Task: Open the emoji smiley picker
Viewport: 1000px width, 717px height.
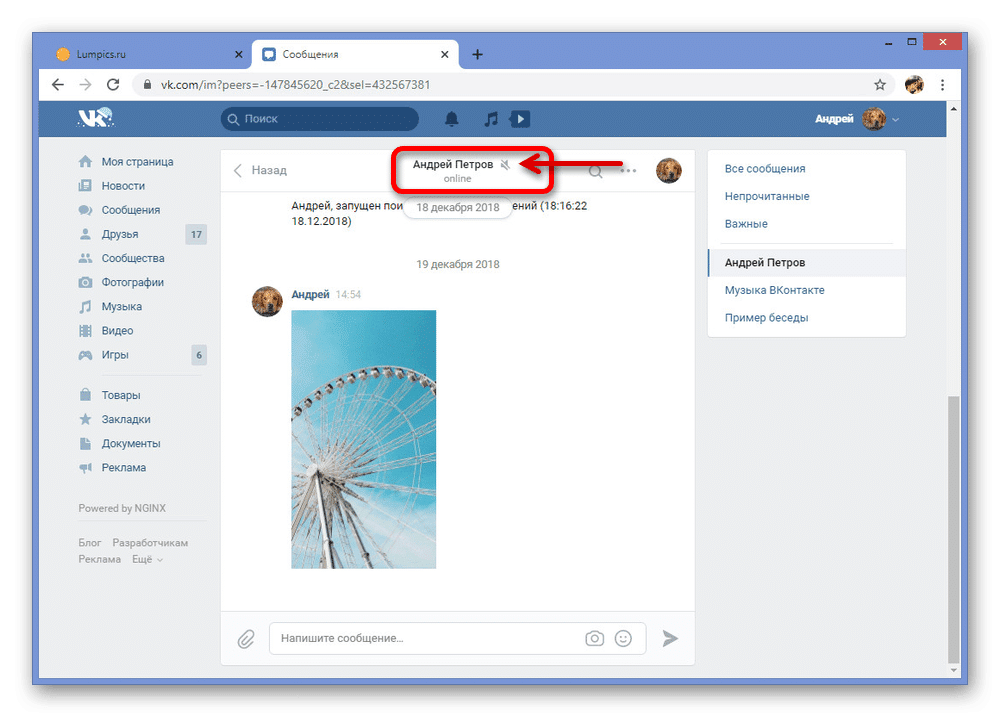Action: point(624,638)
